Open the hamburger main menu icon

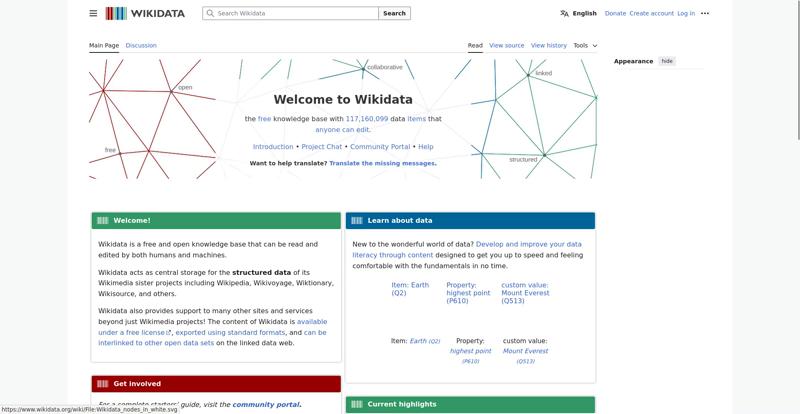click(x=93, y=13)
